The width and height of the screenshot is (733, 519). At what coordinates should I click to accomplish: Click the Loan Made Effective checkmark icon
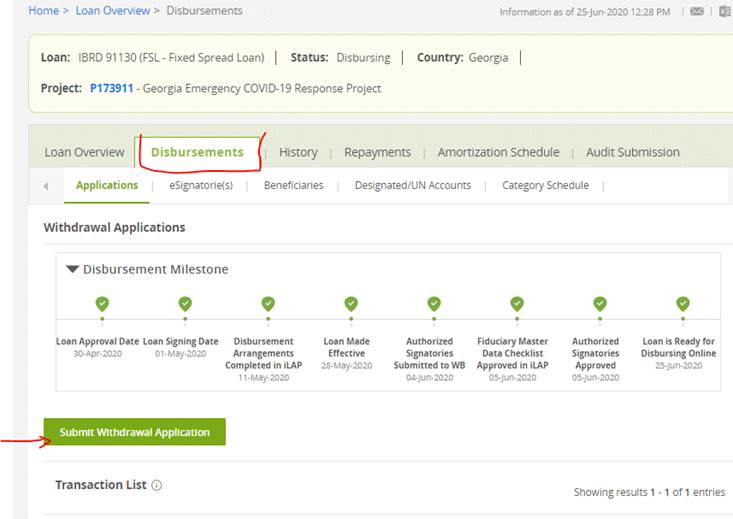point(350,304)
